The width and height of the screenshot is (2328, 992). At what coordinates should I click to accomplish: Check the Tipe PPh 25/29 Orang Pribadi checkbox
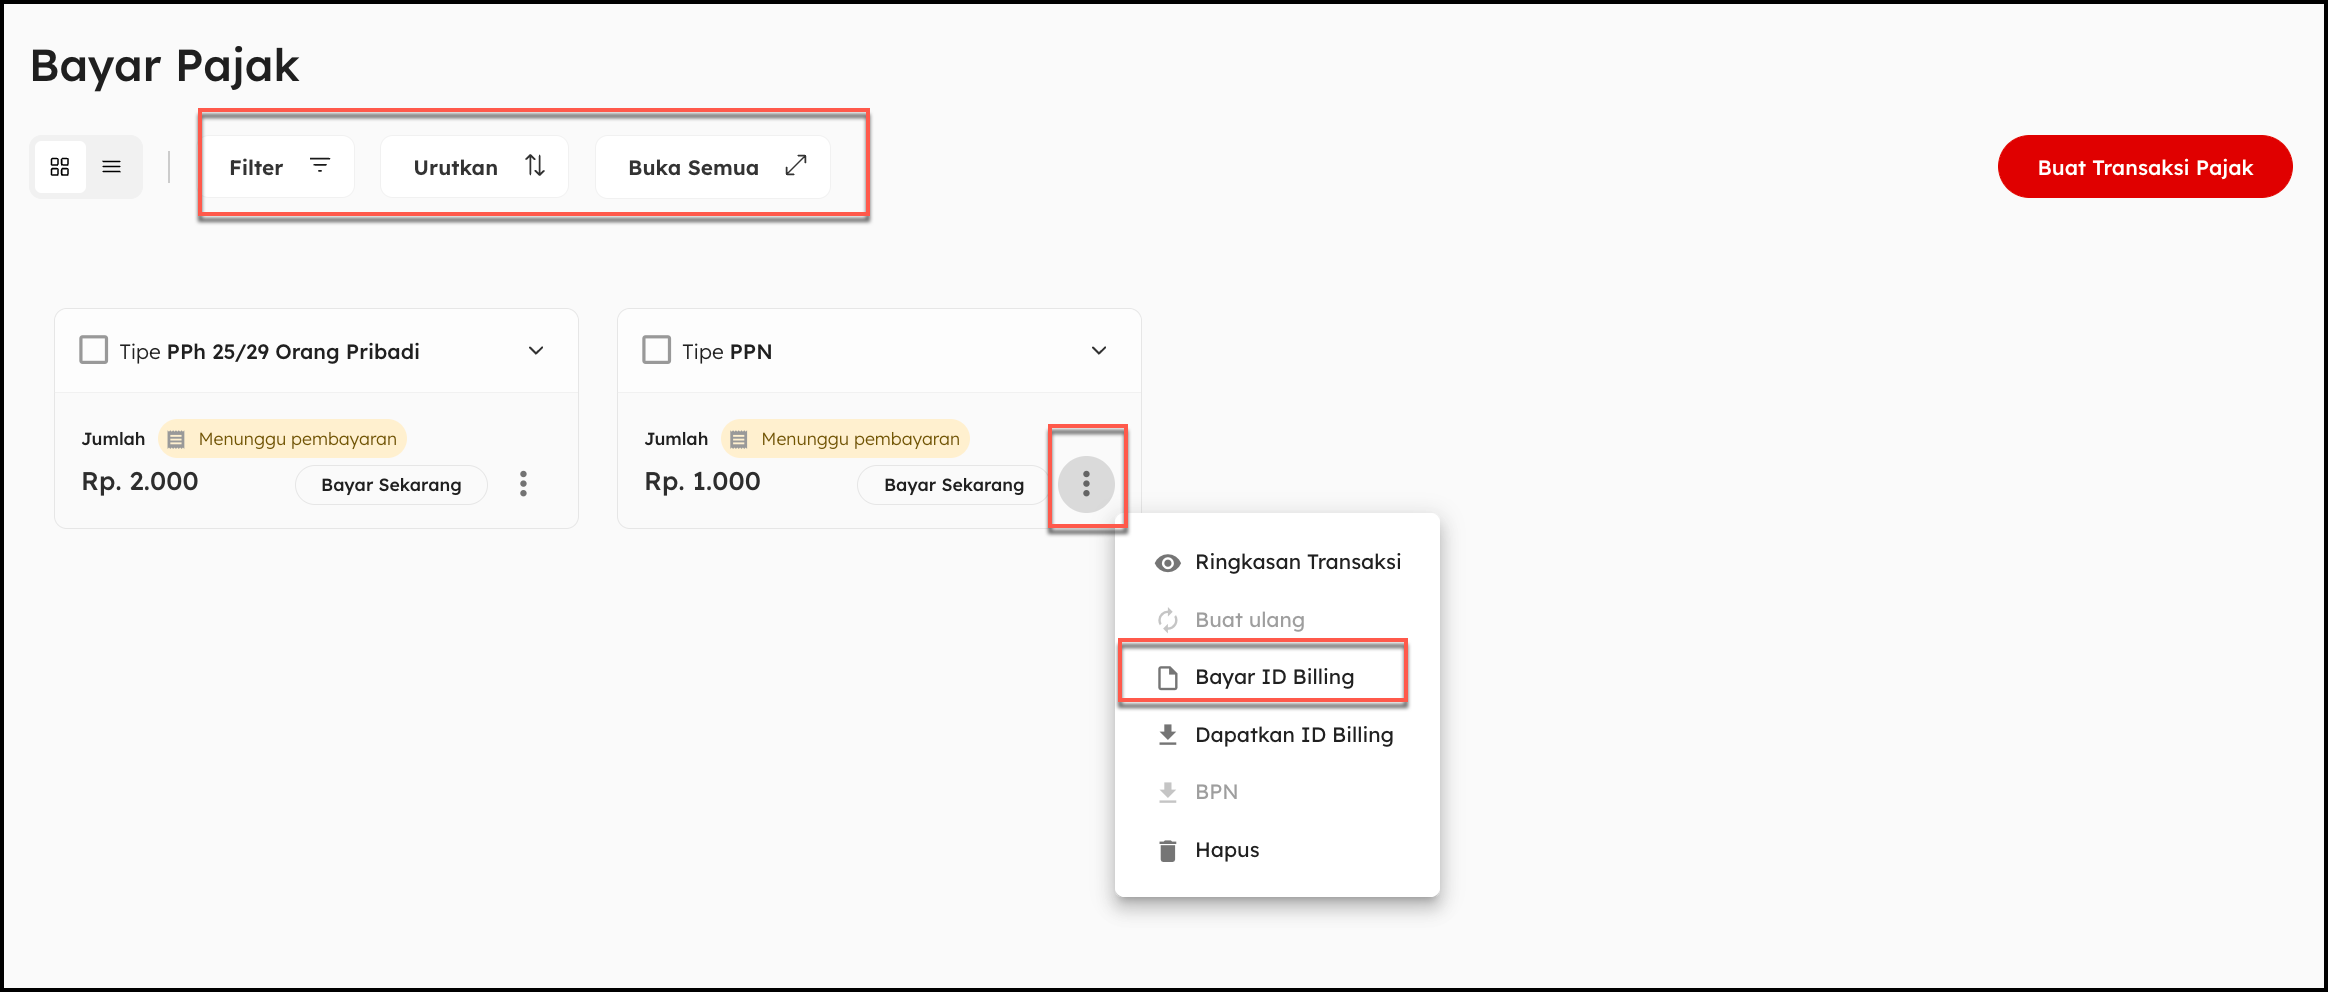[x=94, y=350]
